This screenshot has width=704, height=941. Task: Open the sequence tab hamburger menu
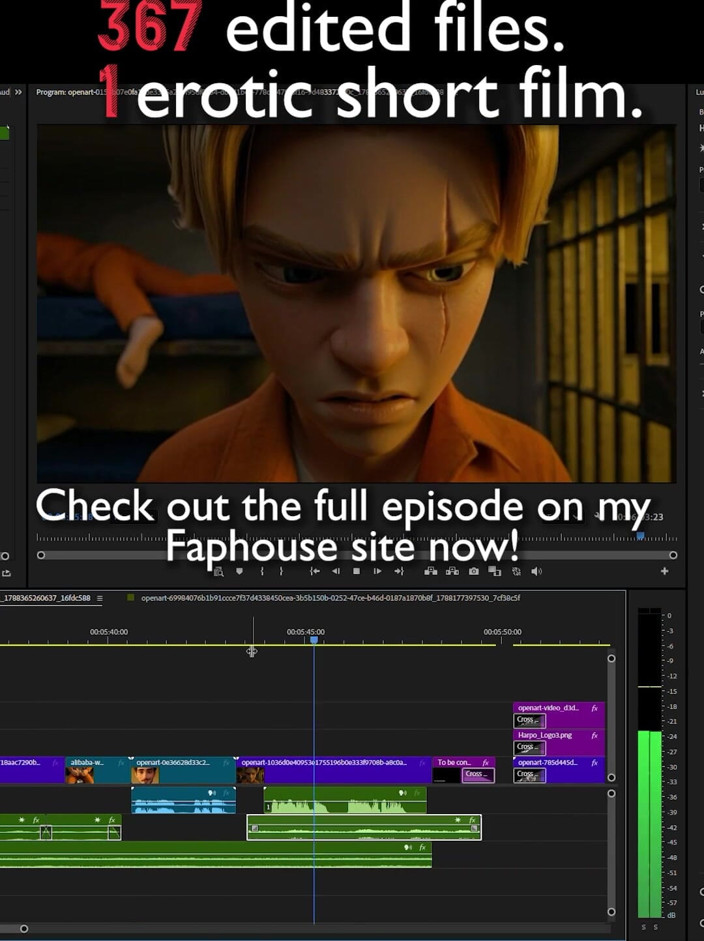pyautogui.click(x=100, y=598)
